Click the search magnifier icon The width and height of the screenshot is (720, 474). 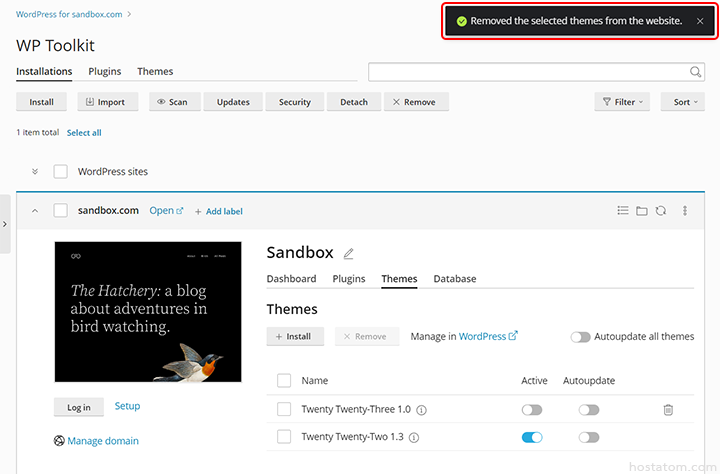(696, 72)
